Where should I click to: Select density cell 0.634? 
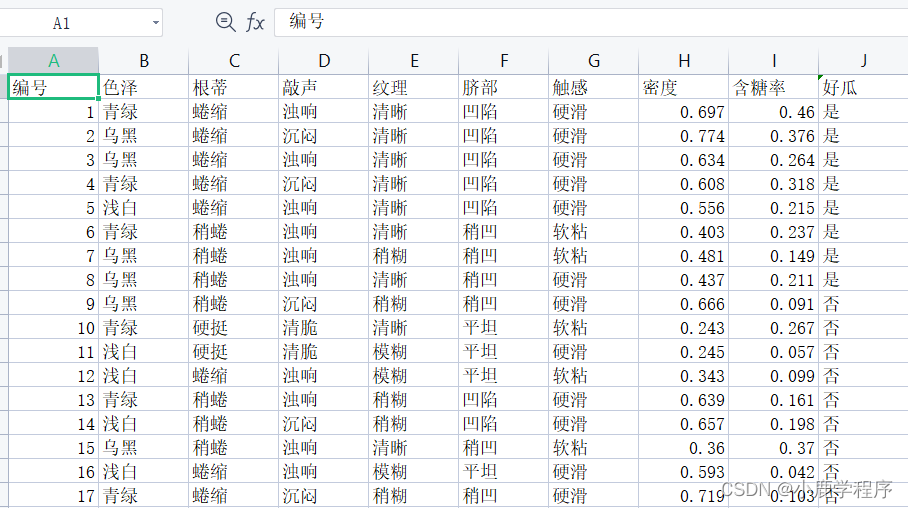684,159
